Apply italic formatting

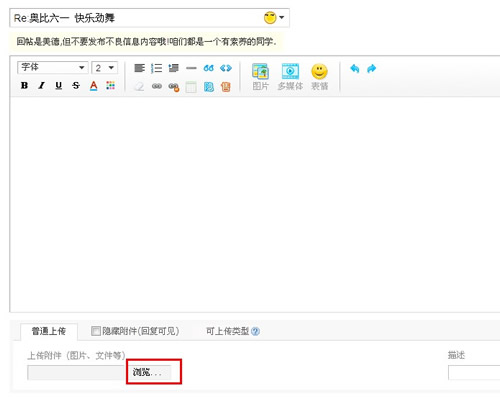[x=41, y=86]
